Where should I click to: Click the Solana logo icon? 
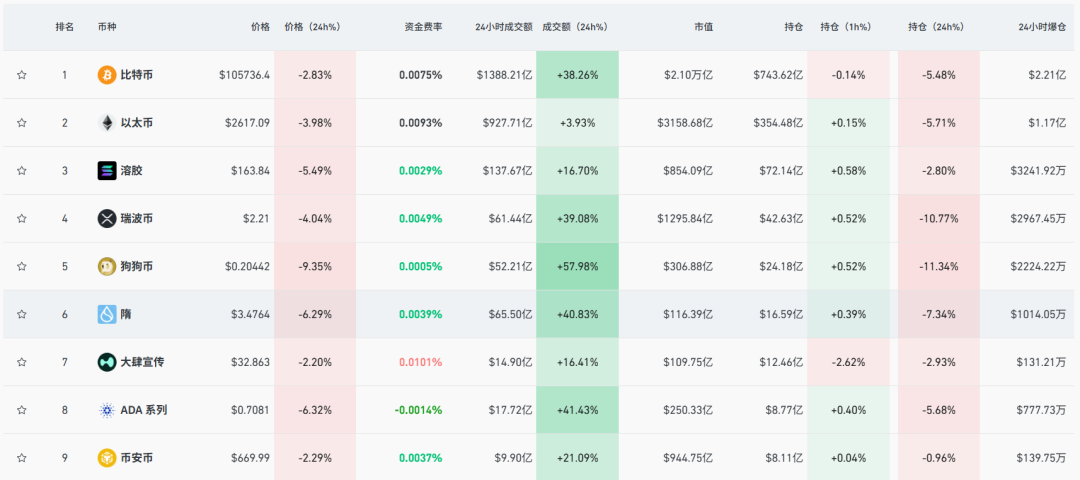pyautogui.click(x=107, y=171)
